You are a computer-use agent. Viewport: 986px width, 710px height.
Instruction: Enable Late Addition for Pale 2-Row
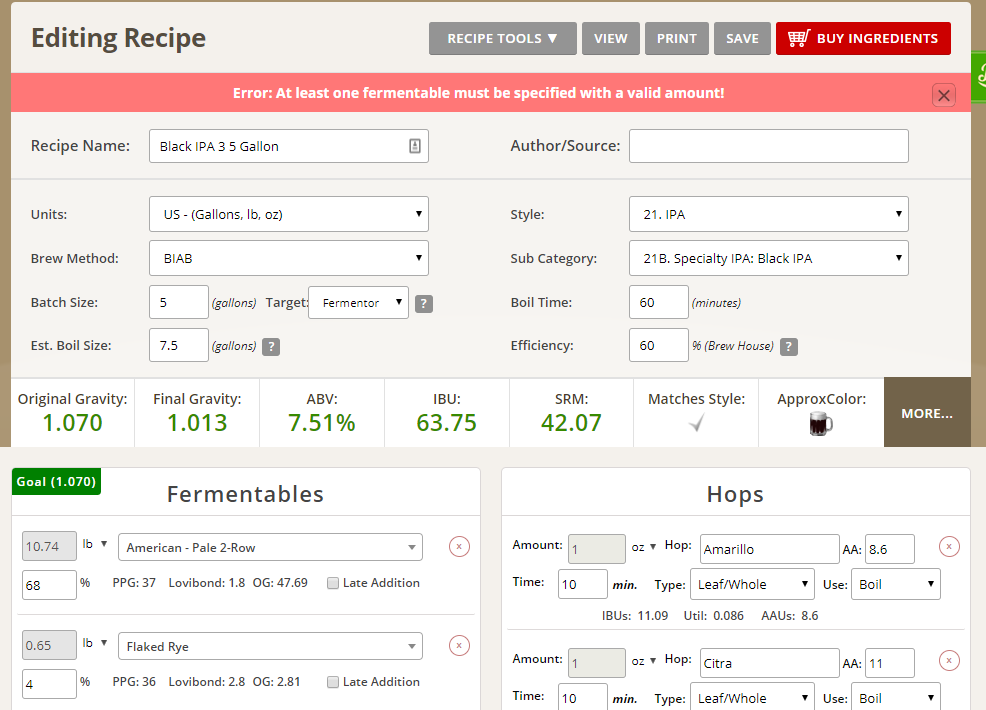pos(333,583)
